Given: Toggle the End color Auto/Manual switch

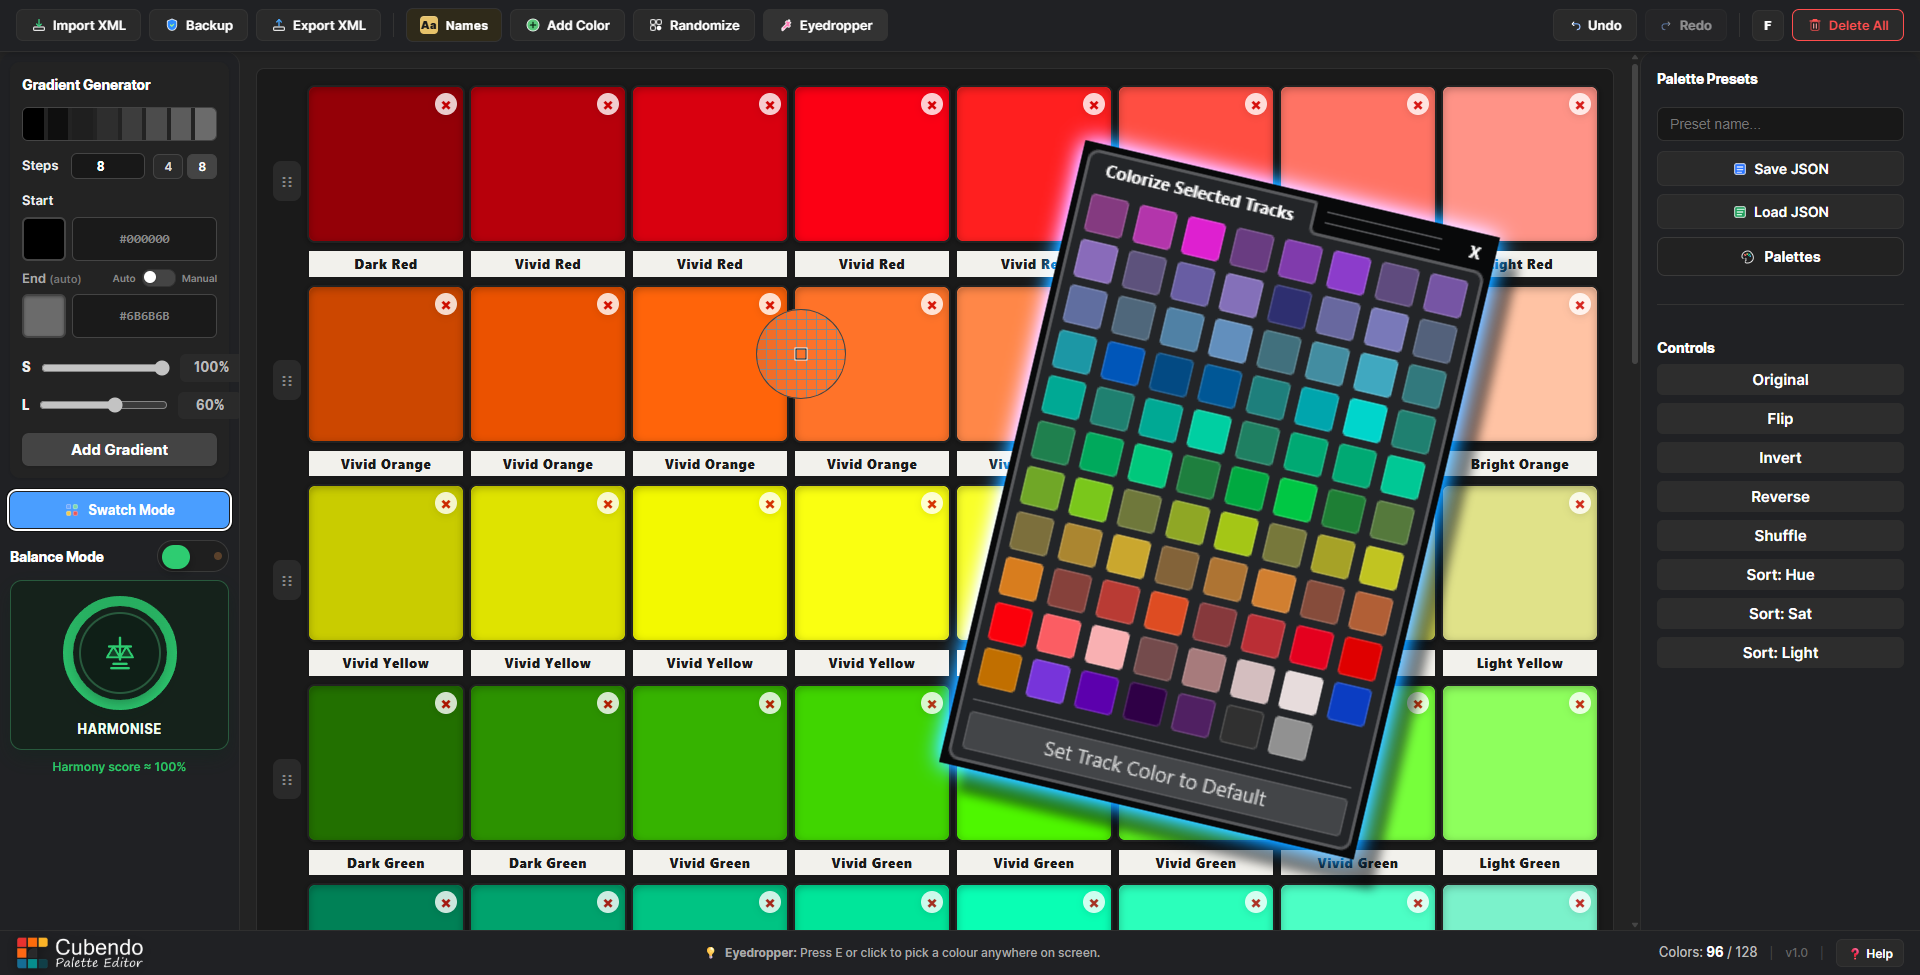Looking at the screenshot, I should point(158,278).
